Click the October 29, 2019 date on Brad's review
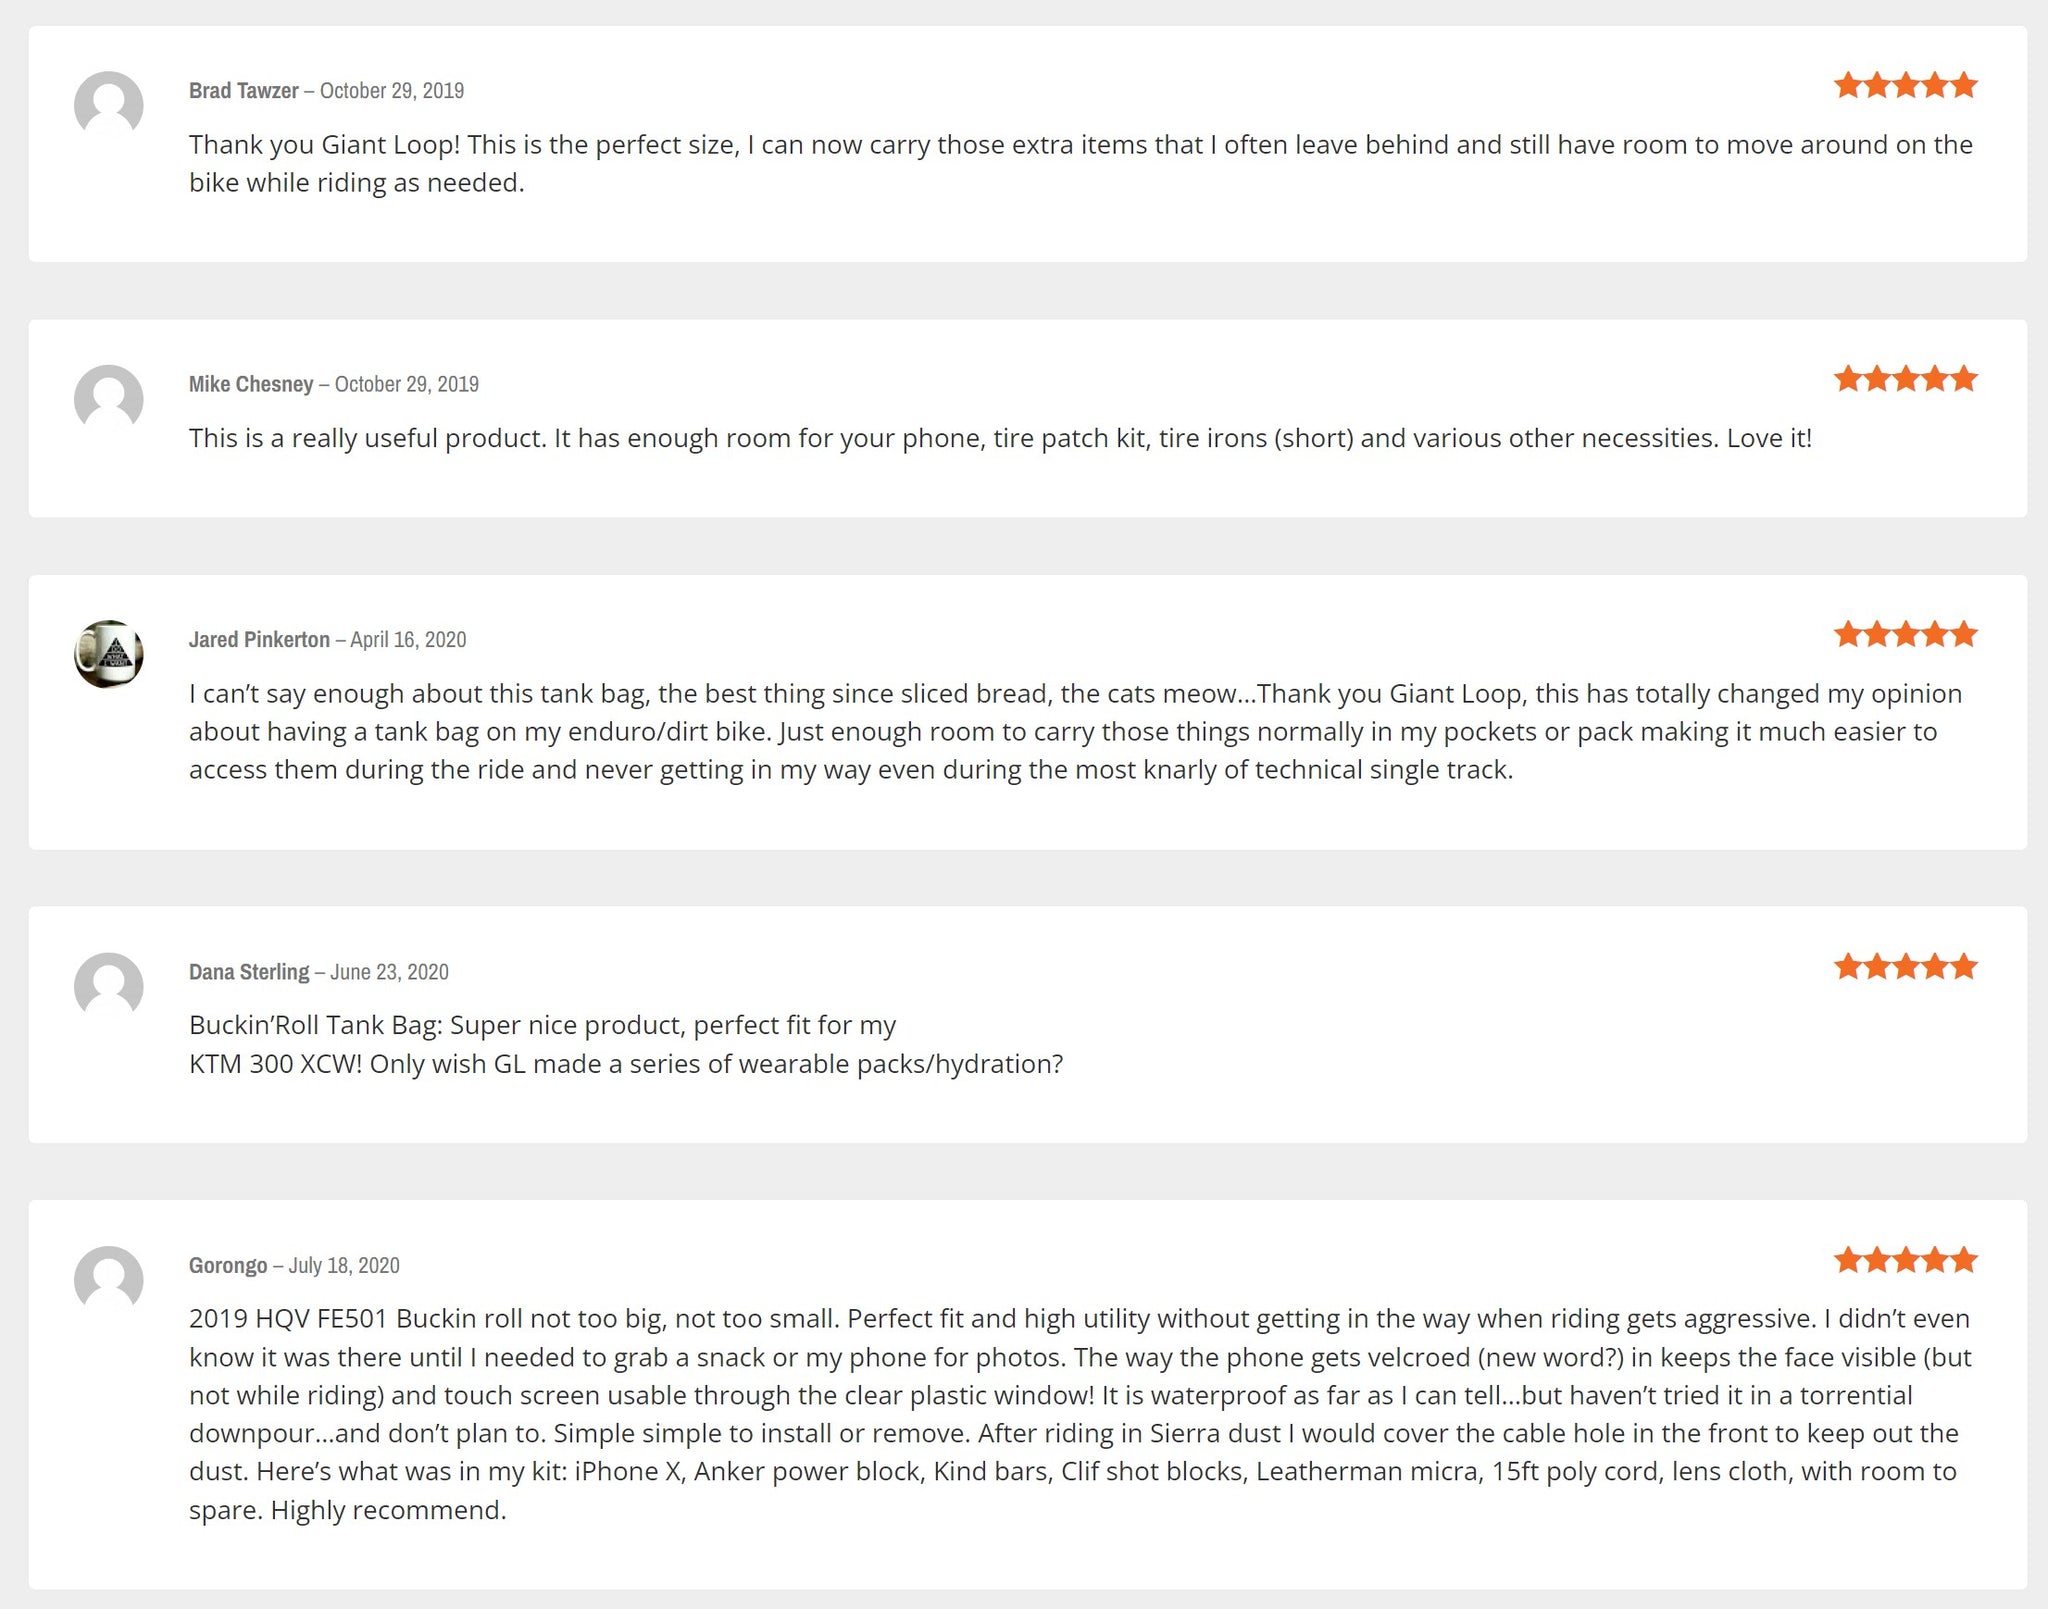Image resolution: width=2048 pixels, height=1609 pixels. (392, 91)
